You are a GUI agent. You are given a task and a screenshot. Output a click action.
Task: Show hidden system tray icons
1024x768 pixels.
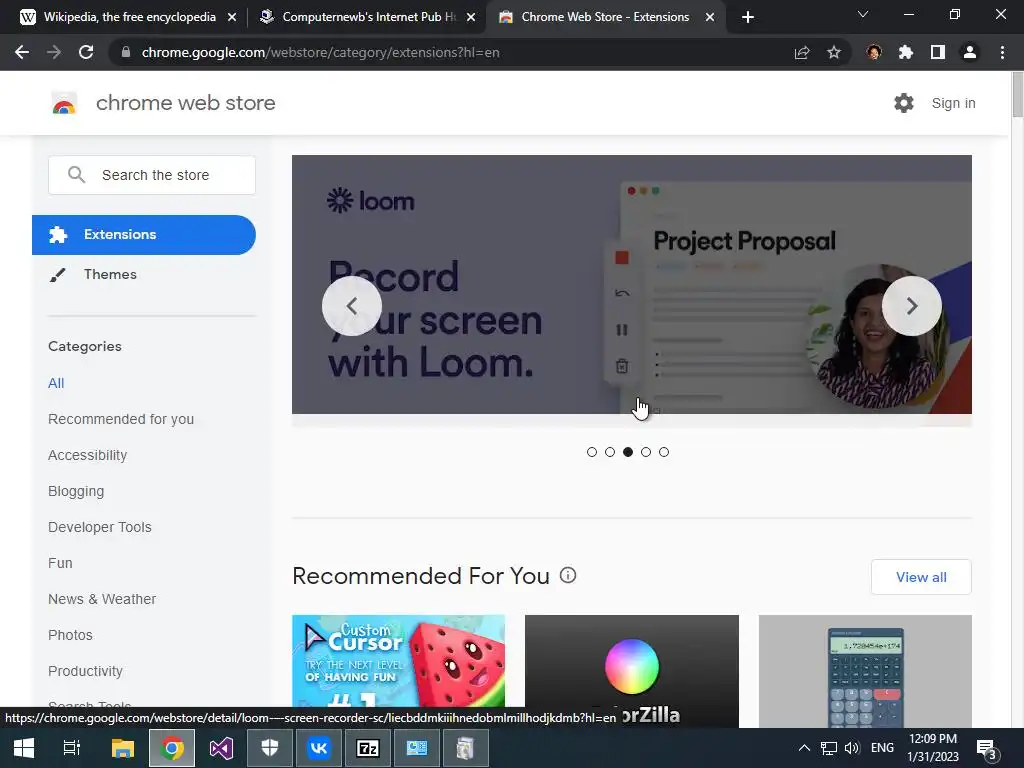click(x=805, y=748)
